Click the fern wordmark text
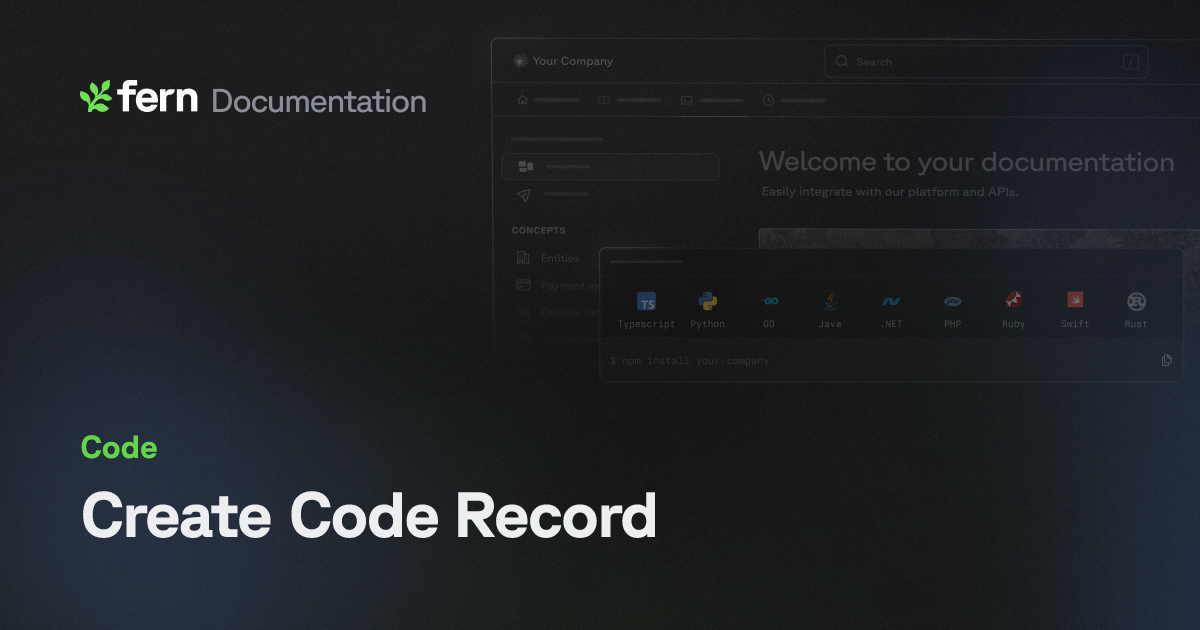 point(158,97)
